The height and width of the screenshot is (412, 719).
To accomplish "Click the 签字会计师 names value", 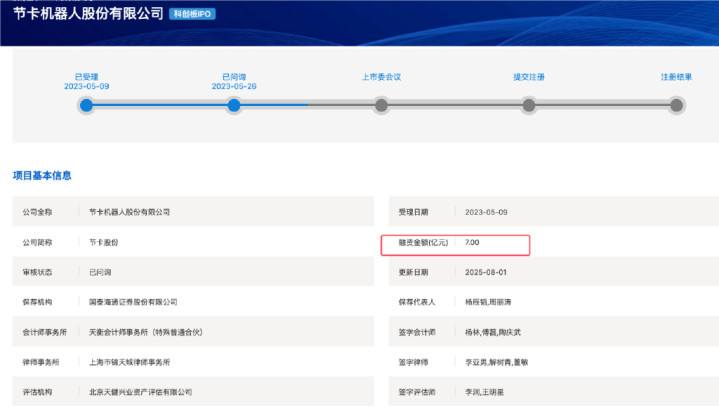I will click(493, 332).
